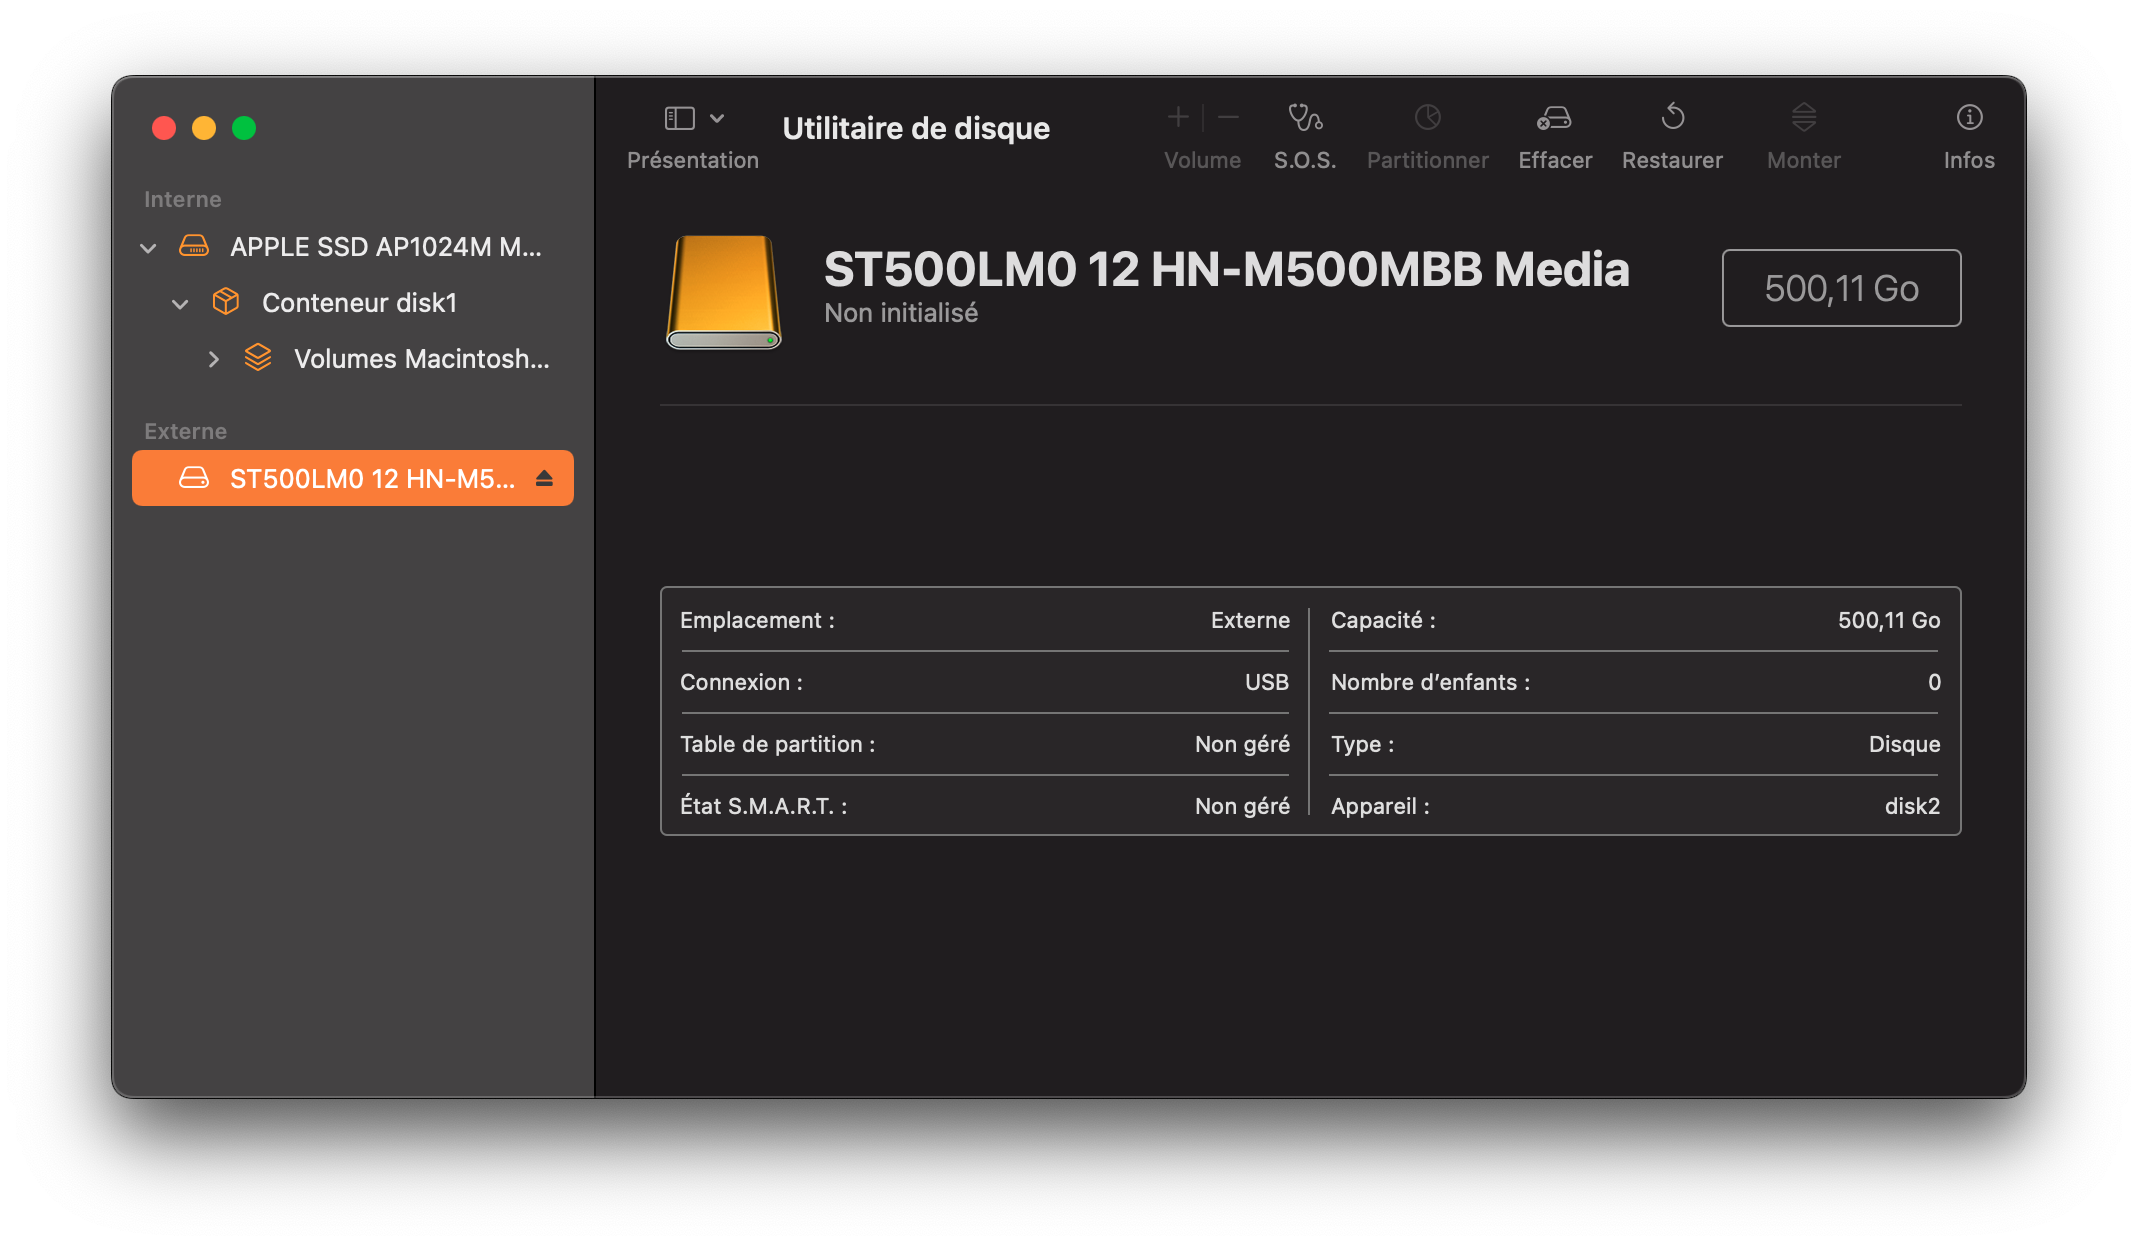Image resolution: width=2138 pixels, height=1246 pixels.
Task: Select ST500LM0 12 HN-M5 external disk
Action: tap(353, 478)
